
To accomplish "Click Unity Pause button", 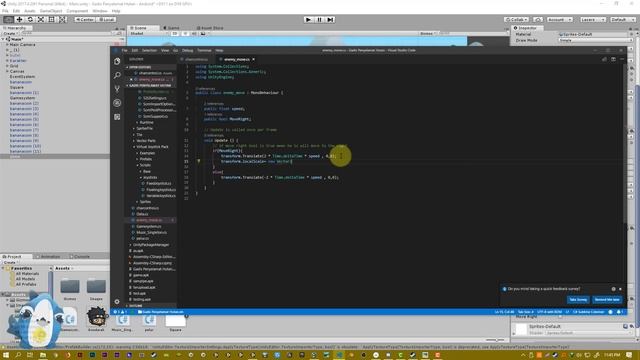I will click(x=319, y=19).
